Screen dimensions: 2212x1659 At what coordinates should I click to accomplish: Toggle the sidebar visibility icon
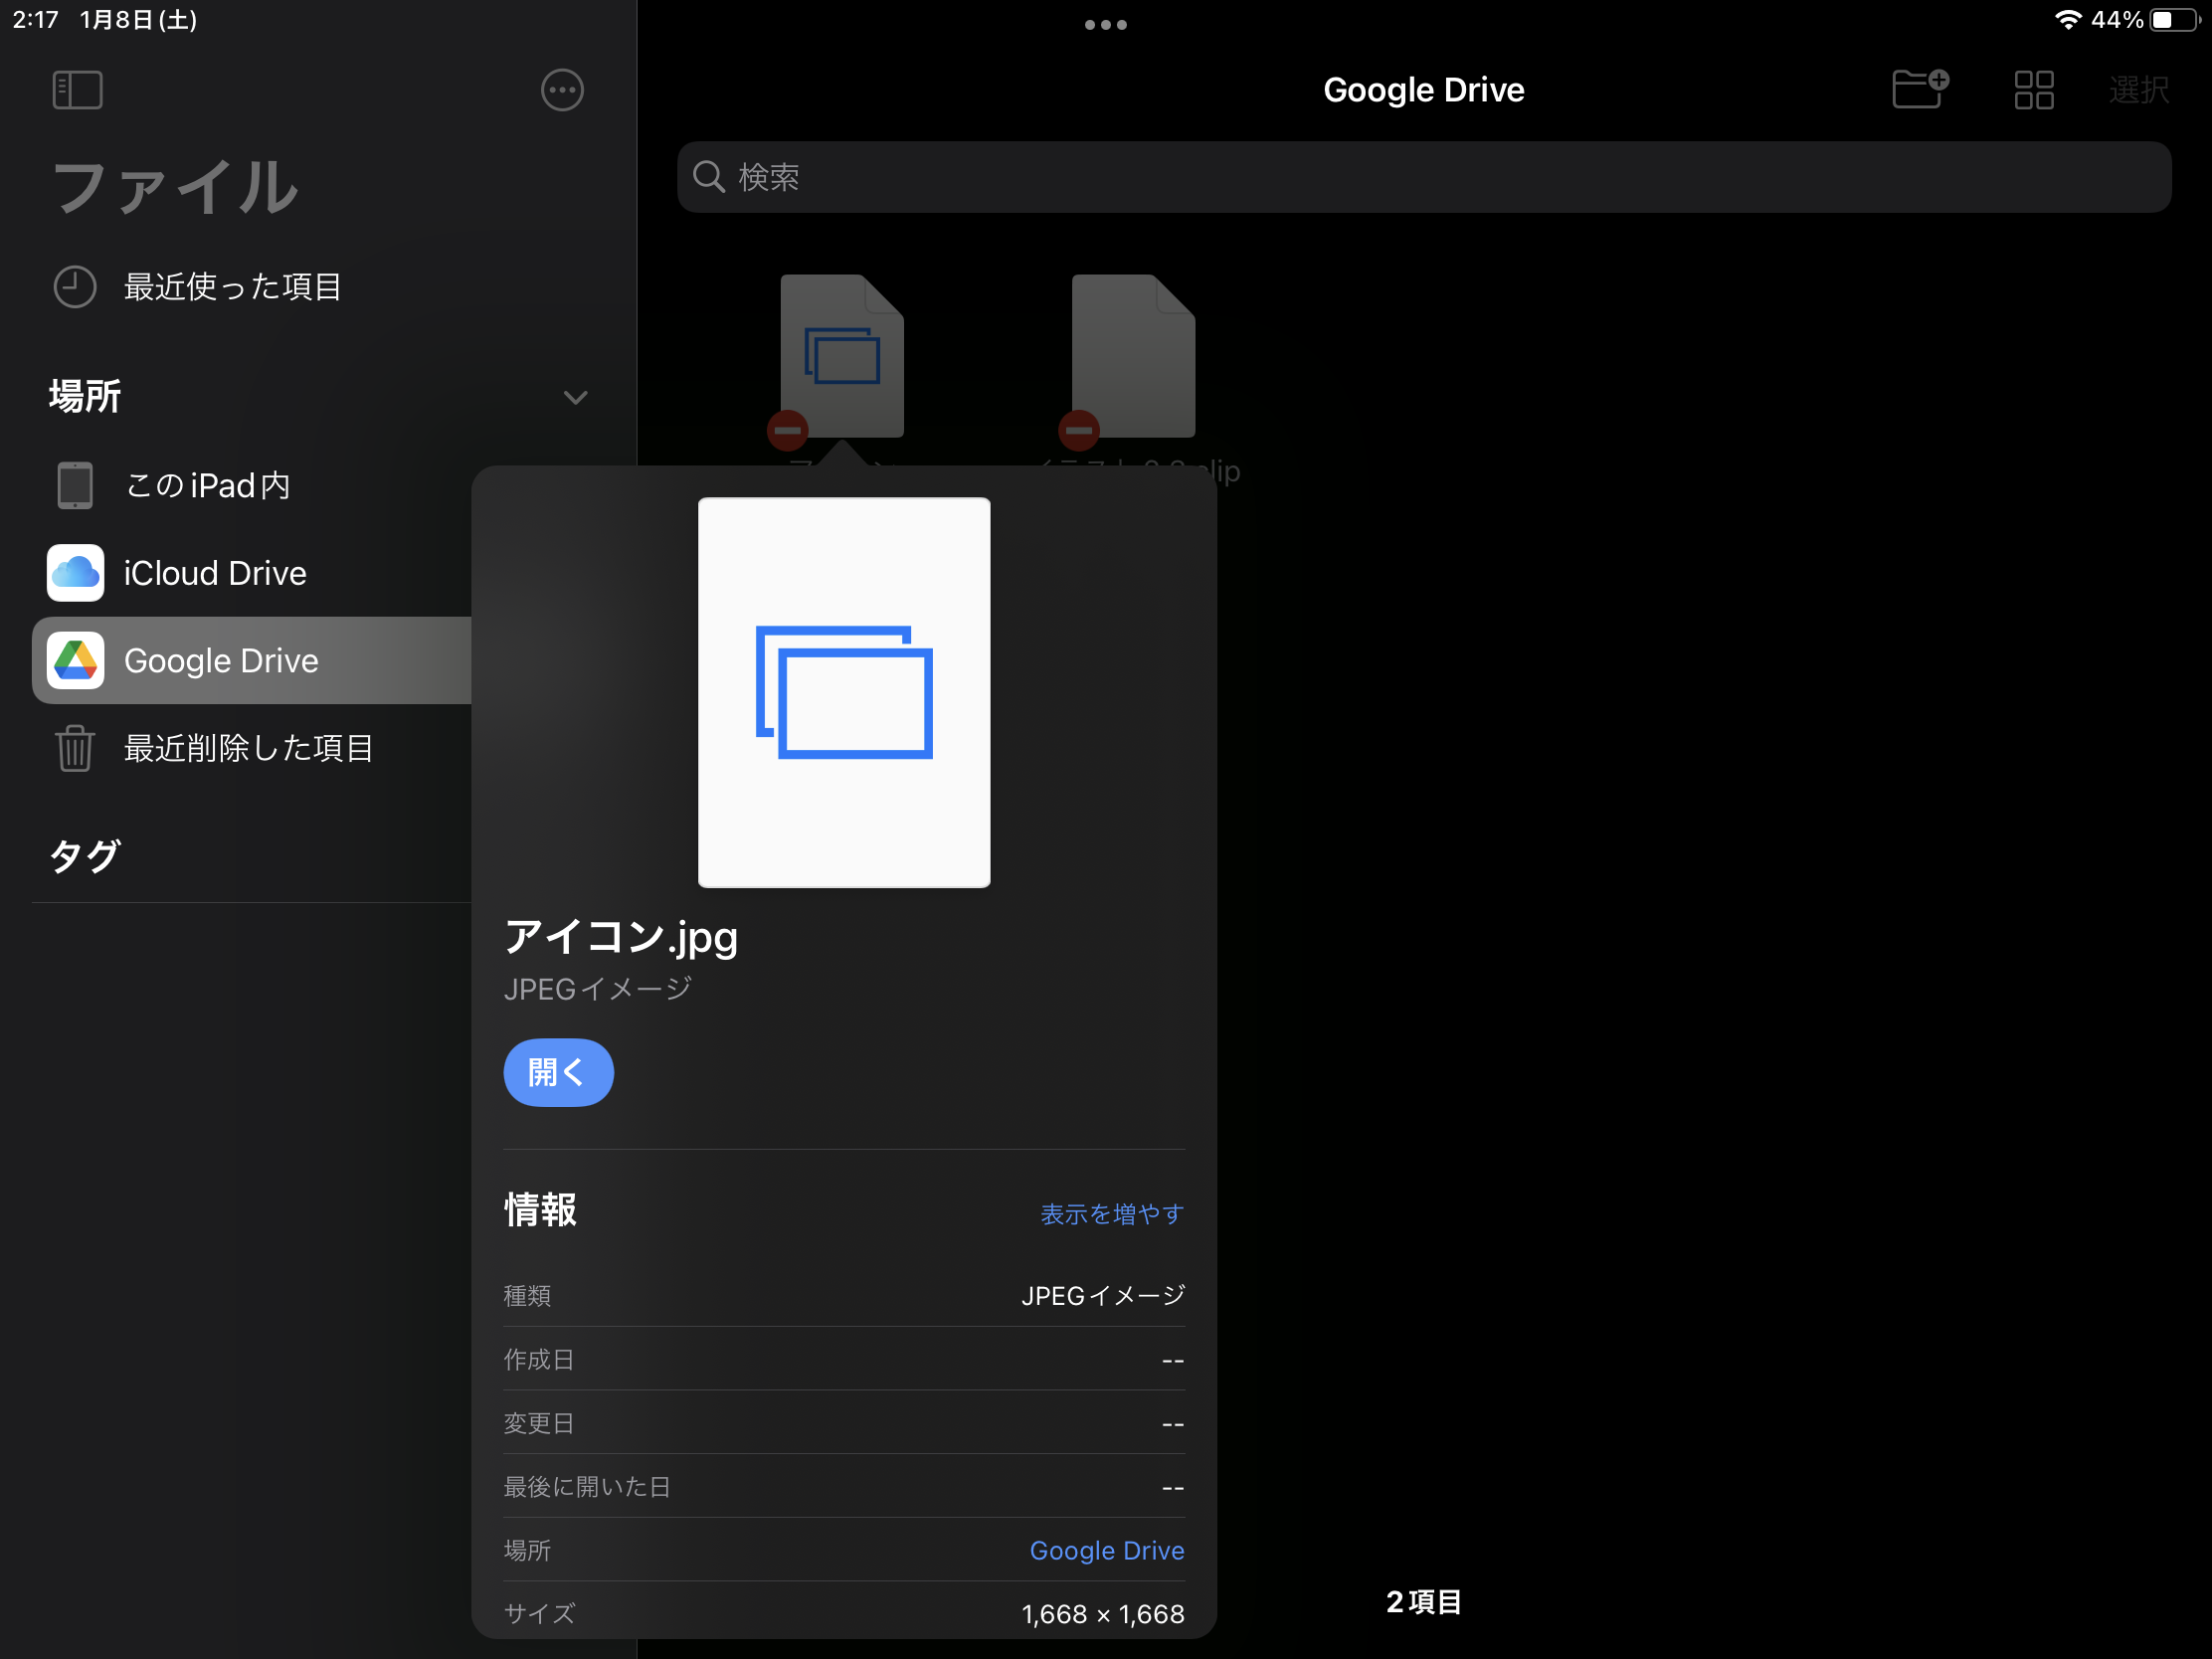77,90
